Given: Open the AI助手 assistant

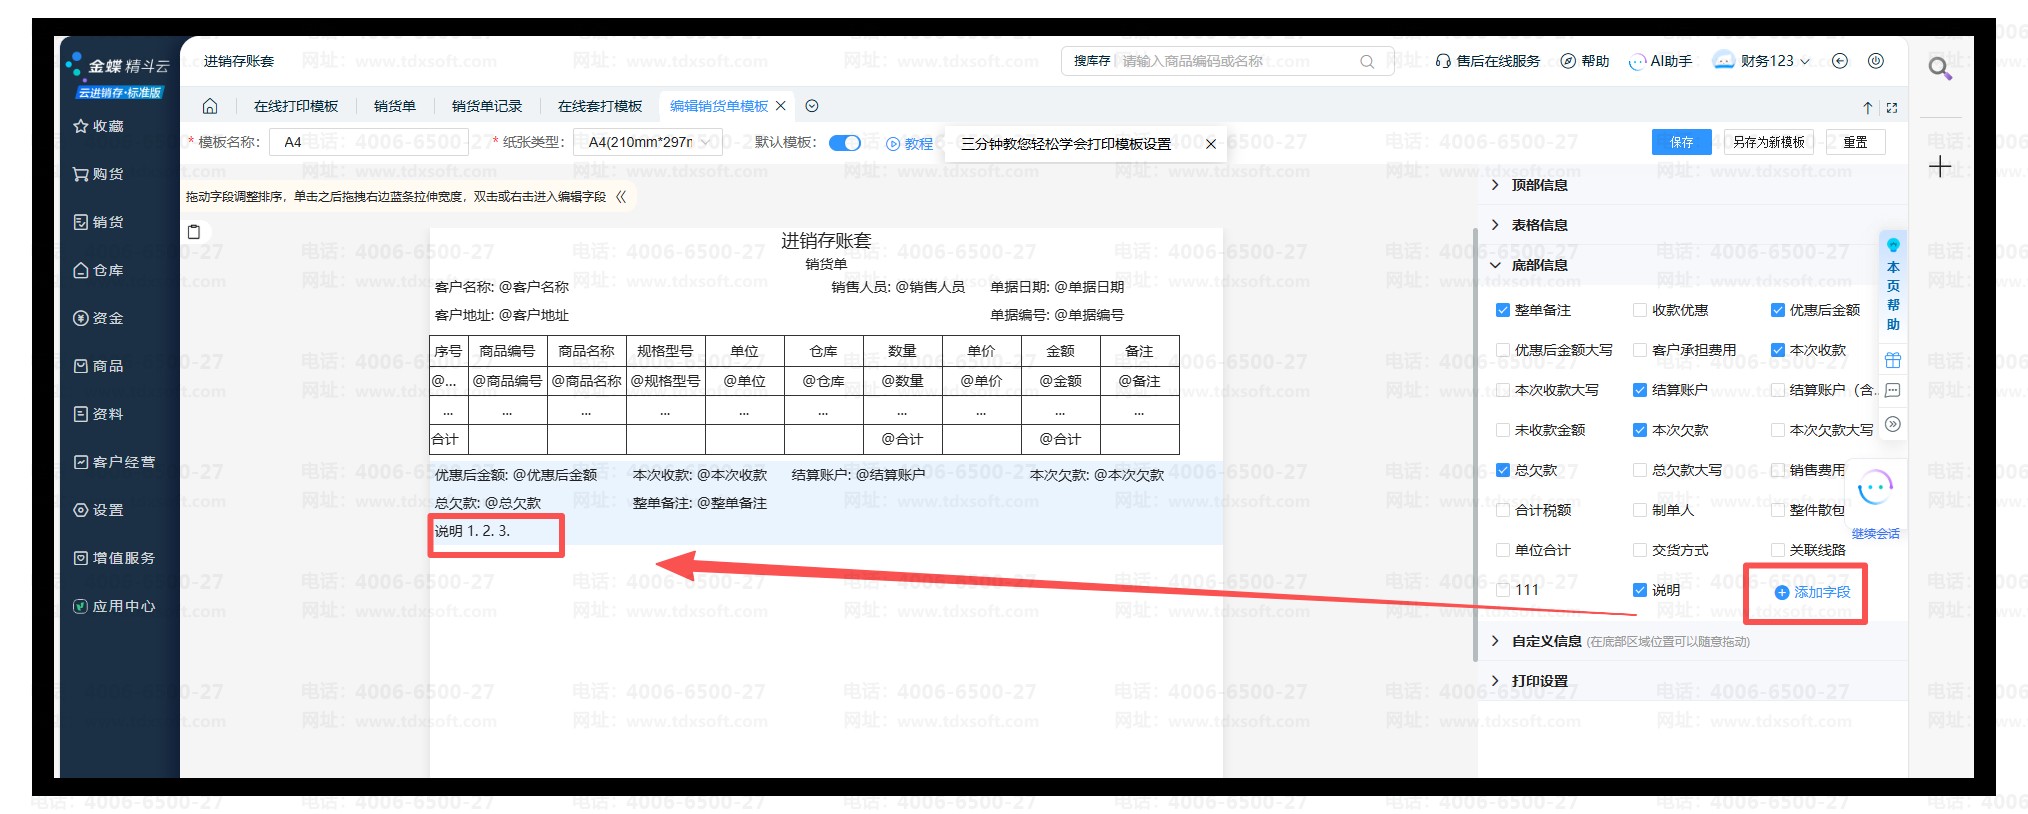Looking at the screenshot, I should [1660, 61].
